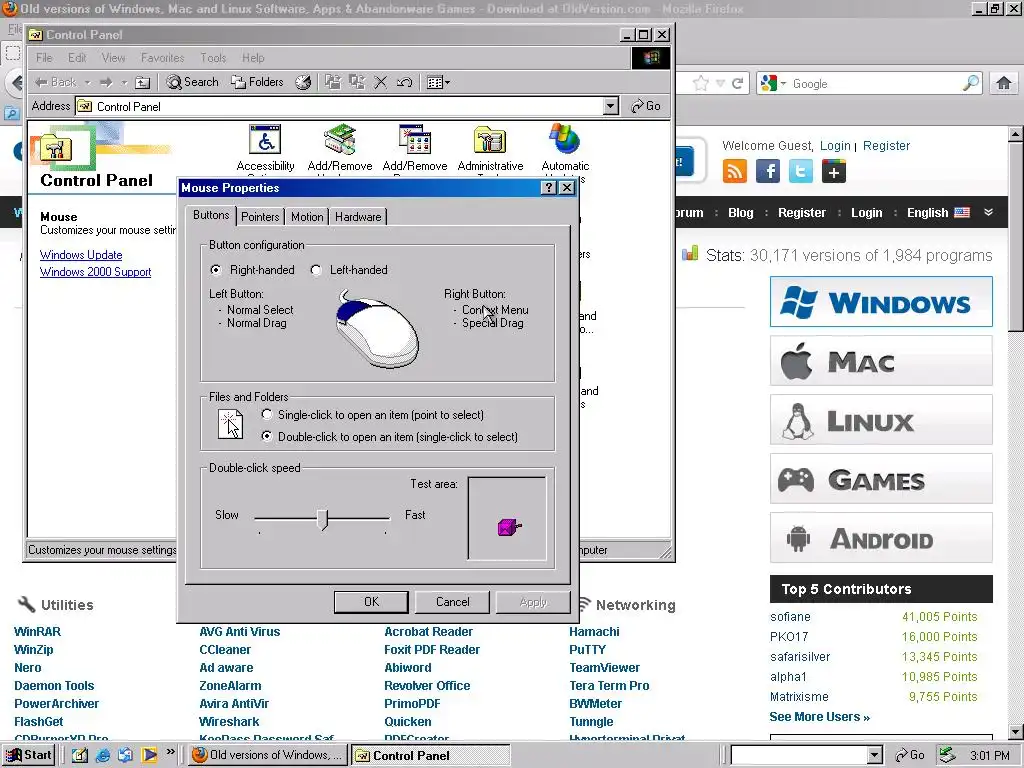Viewport: 1024px width, 768px height.
Task: Switch to the Old versions of Windows taskbar button
Action: point(268,755)
